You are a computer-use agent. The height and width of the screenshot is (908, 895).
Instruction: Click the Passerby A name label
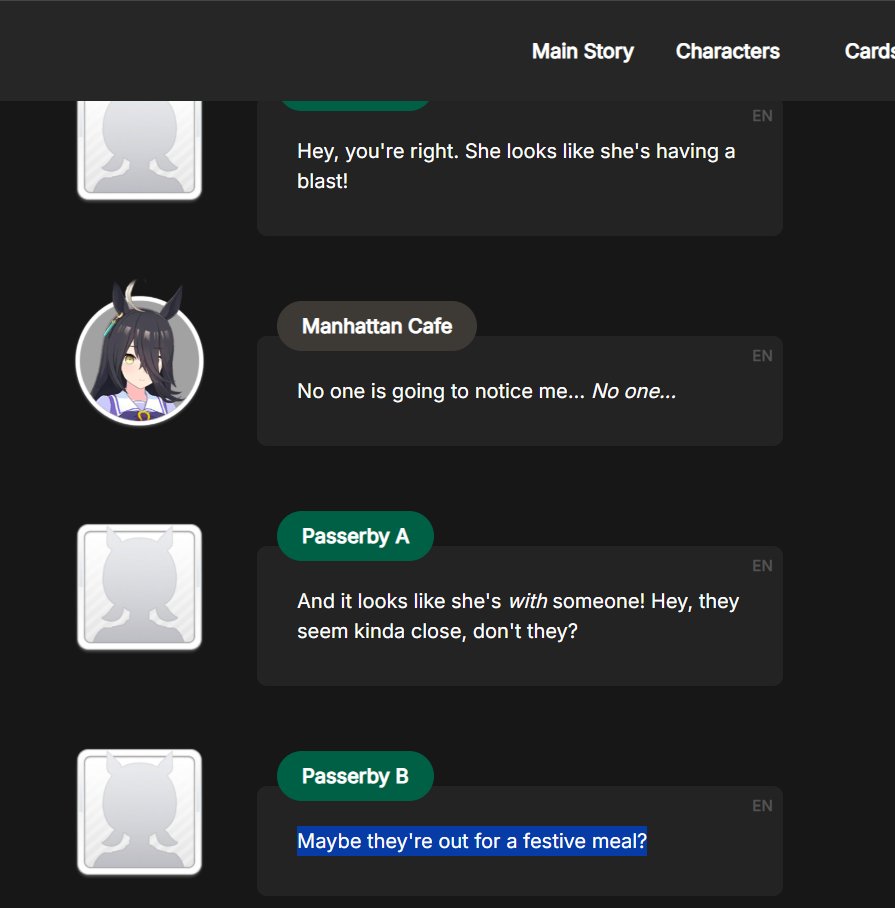[x=355, y=536]
